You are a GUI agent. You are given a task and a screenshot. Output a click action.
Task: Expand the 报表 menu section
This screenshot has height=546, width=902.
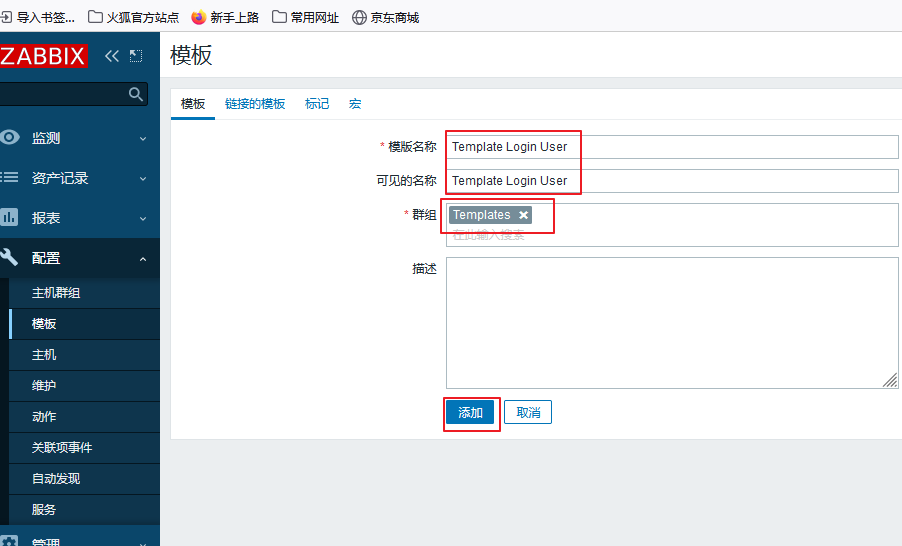[143, 219]
